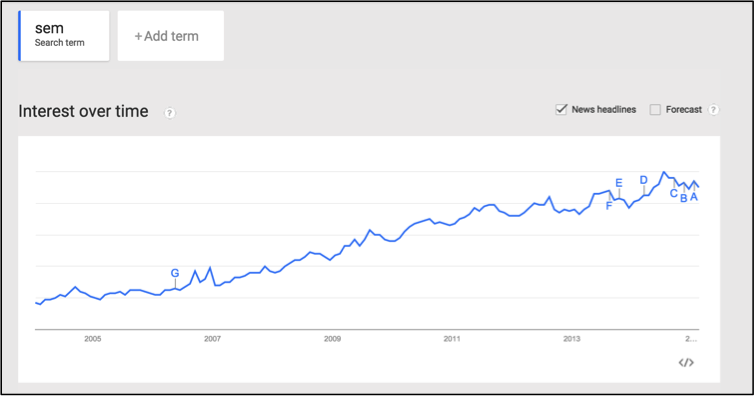This screenshot has width=754, height=396.
Task: Select the sem search term card
Action: pyautogui.click(x=64, y=36)
